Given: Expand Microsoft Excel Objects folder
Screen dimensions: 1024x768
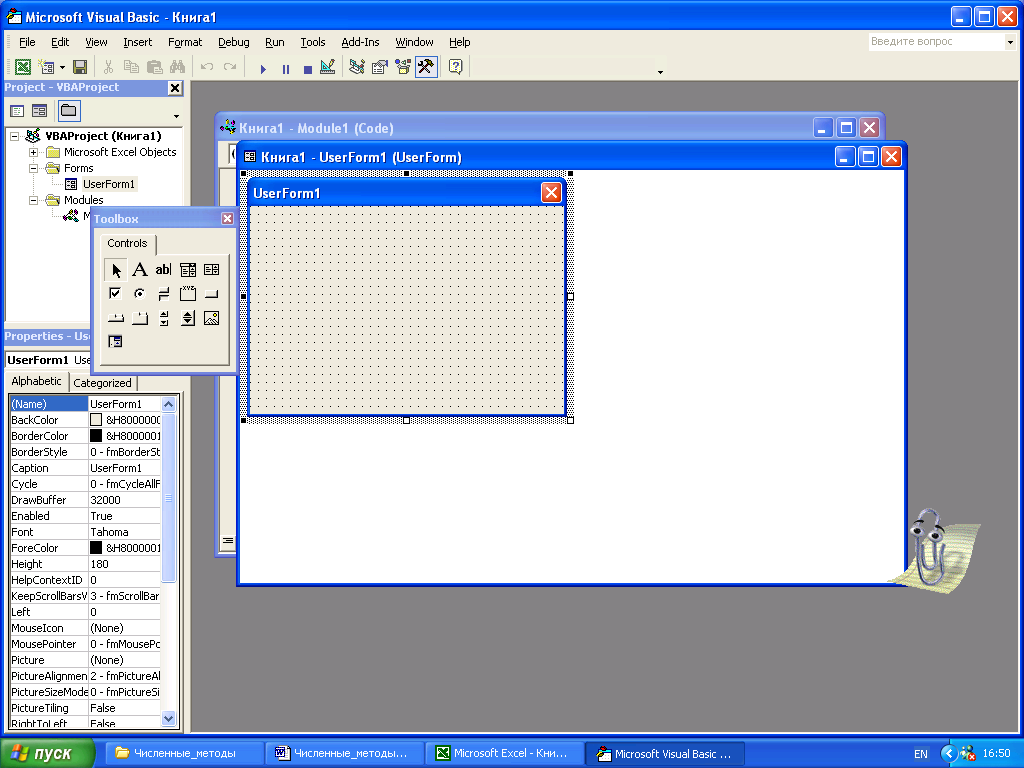Looking at the screenshot, I should (x=33, y=152).
